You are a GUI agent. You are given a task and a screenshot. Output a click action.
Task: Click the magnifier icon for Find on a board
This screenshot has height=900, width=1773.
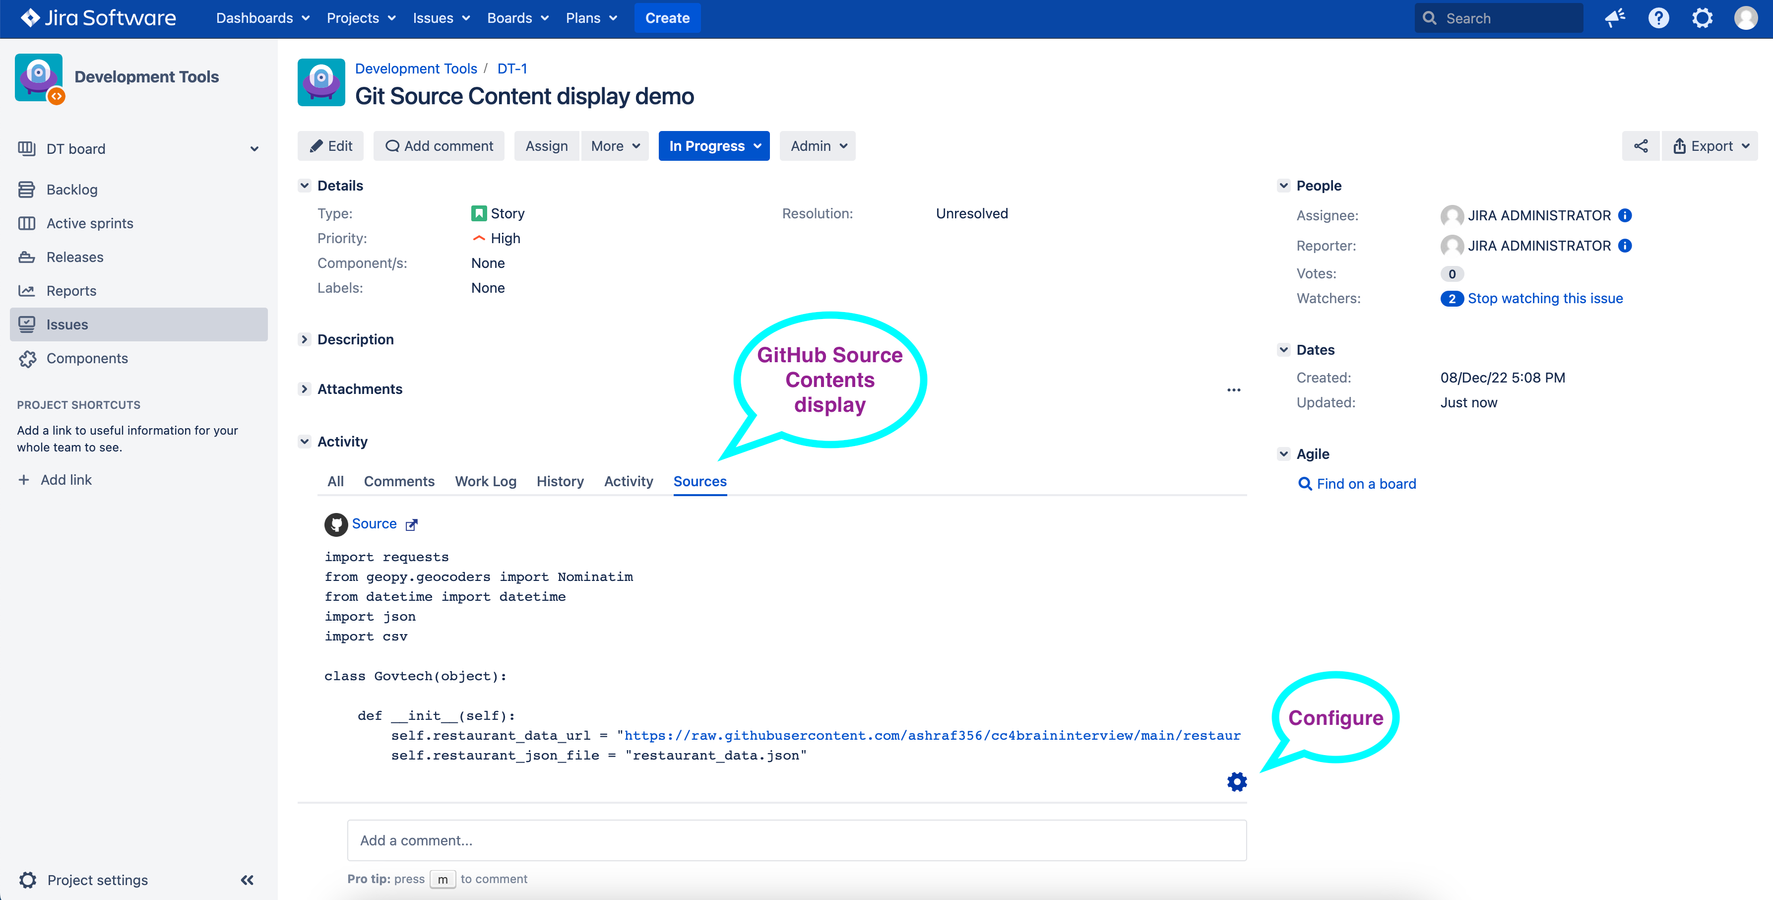click(1305, 484)
